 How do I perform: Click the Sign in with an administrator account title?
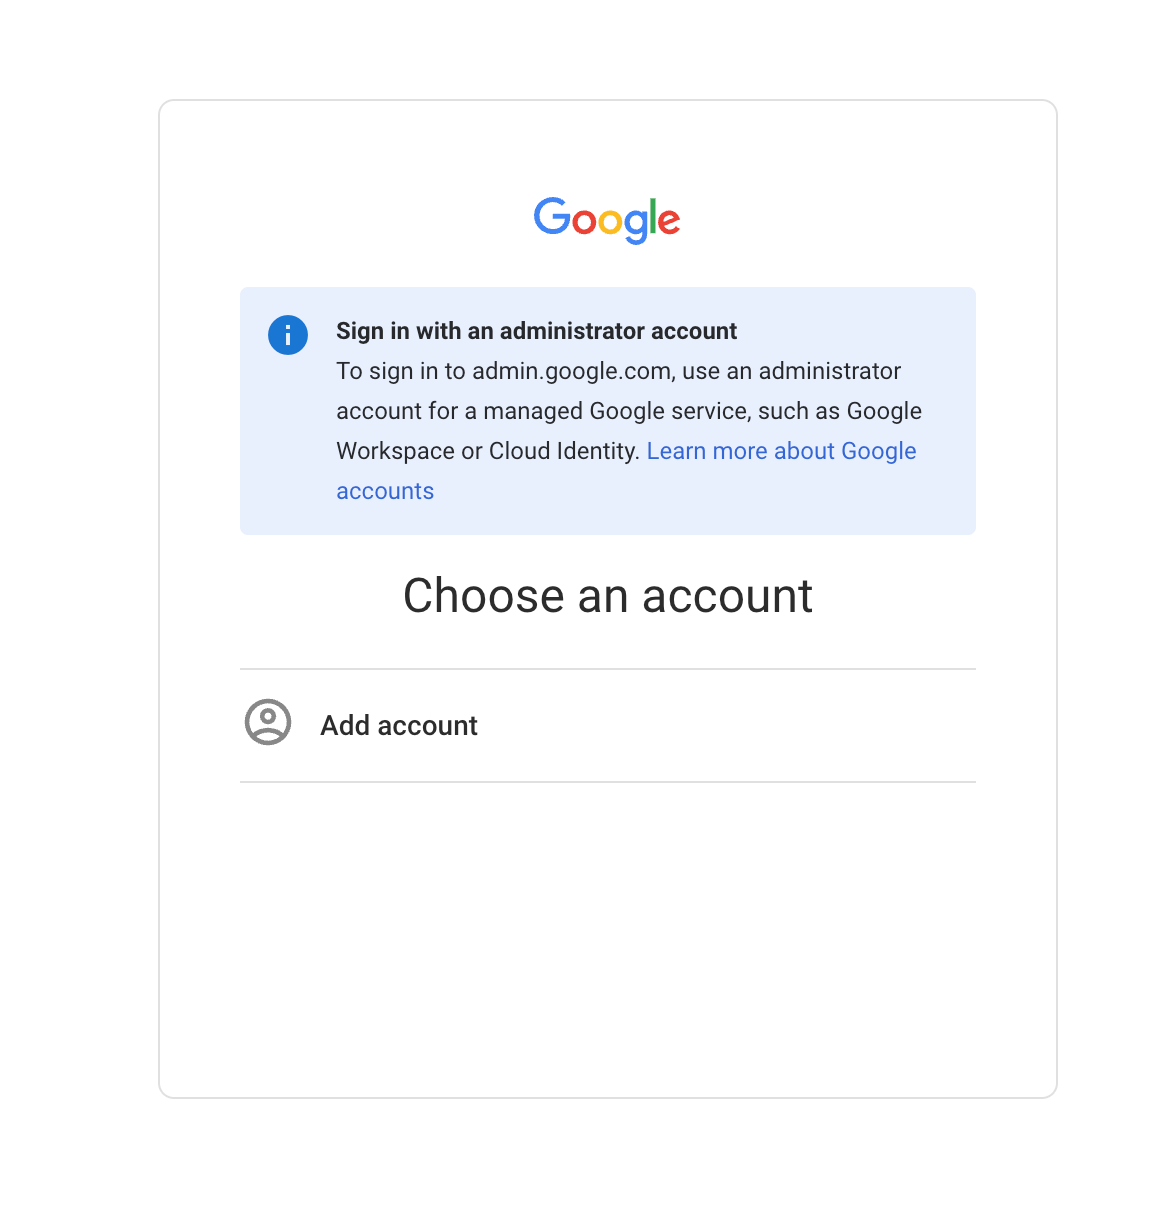(x=536, y=331)
